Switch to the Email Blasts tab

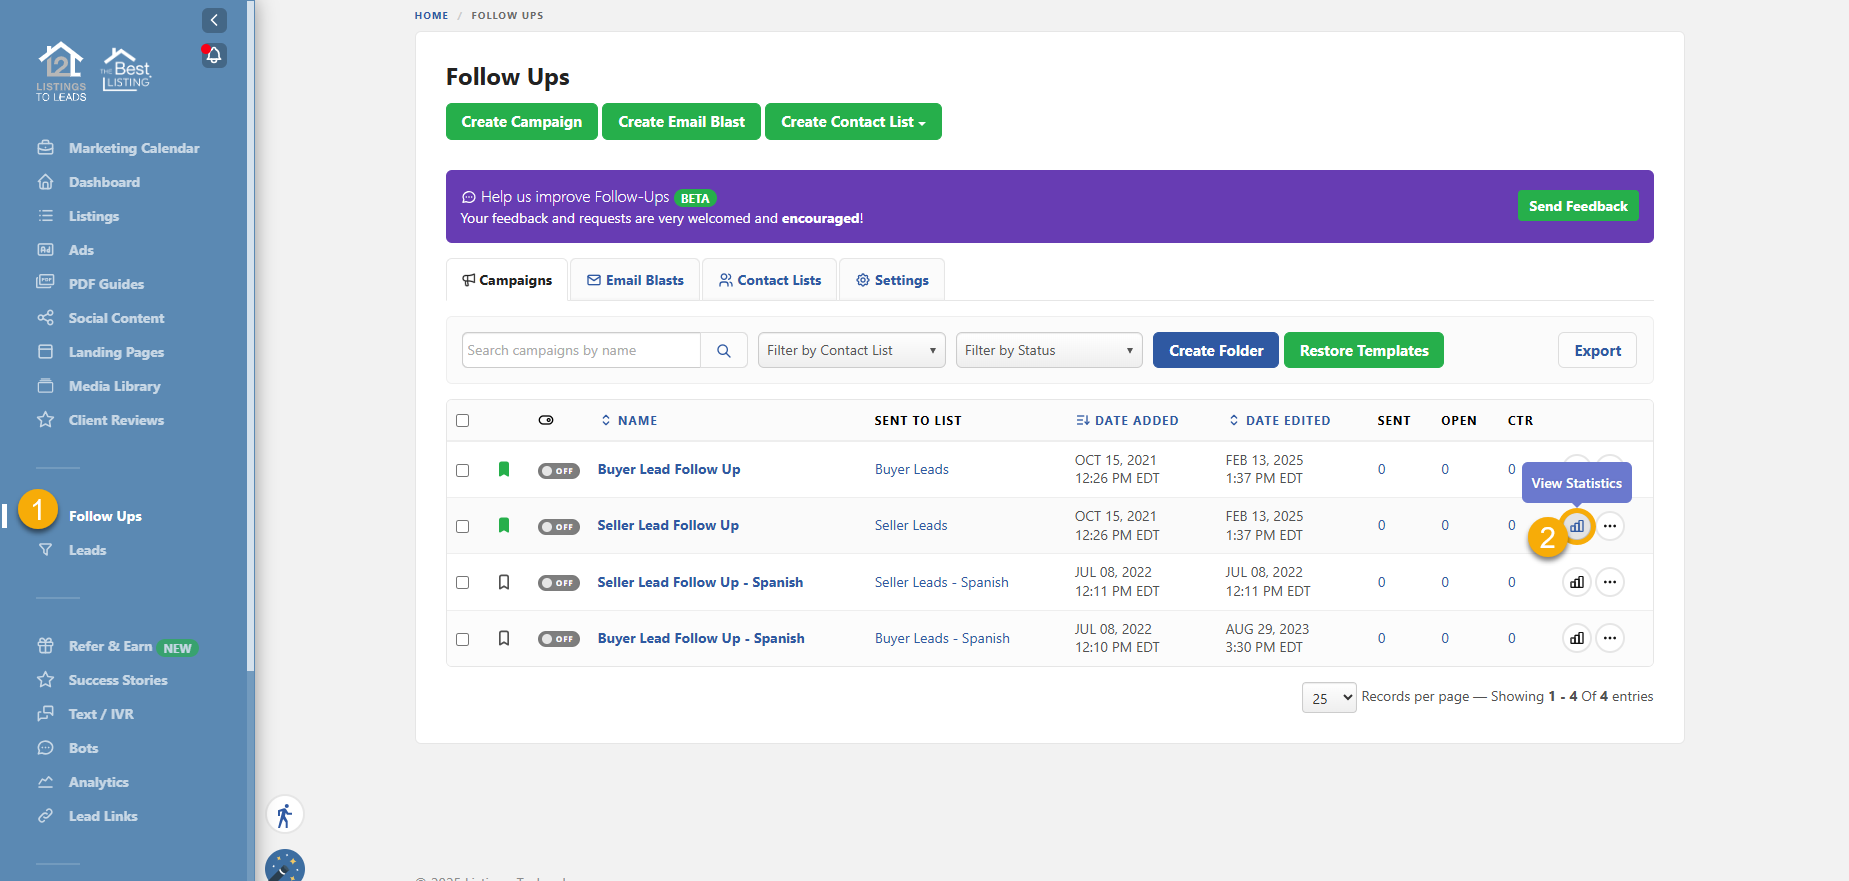pos(635,281)
